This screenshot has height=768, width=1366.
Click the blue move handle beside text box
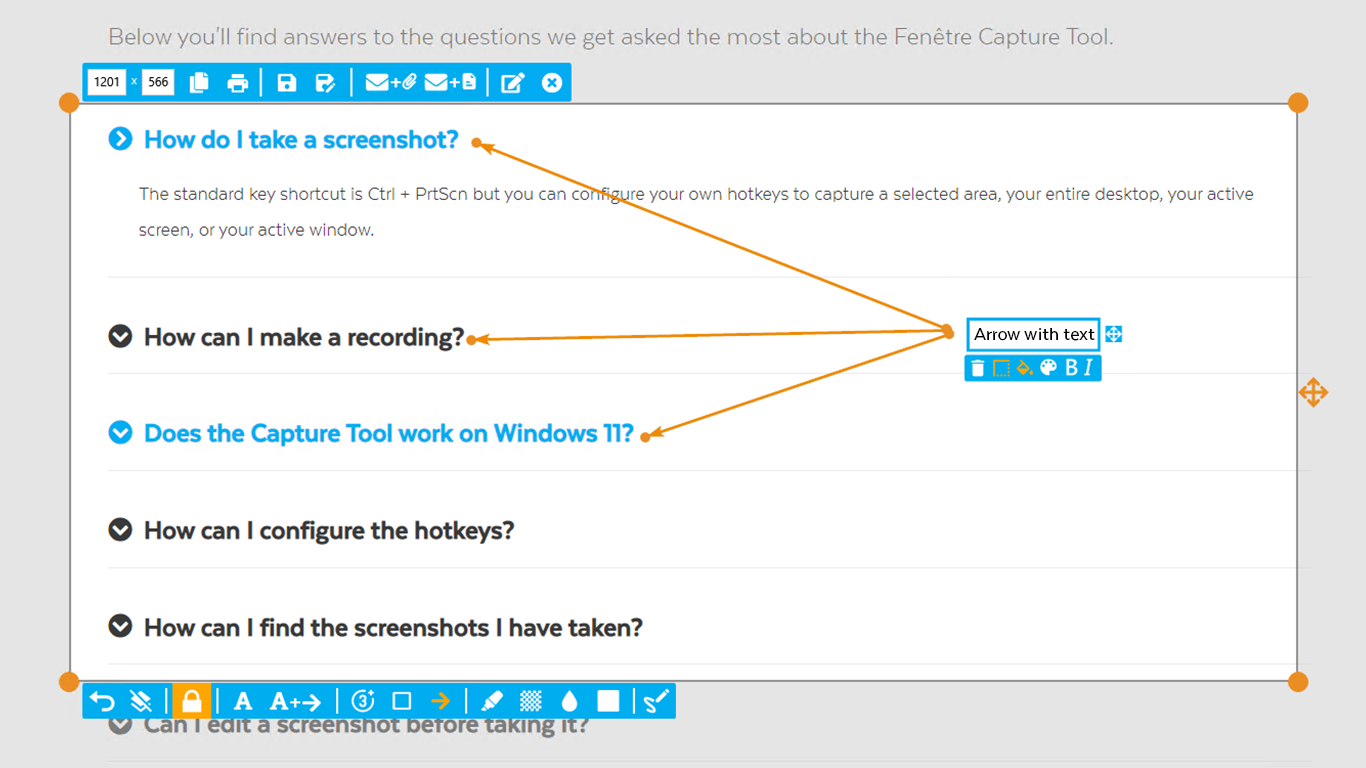coord(1114,334)
